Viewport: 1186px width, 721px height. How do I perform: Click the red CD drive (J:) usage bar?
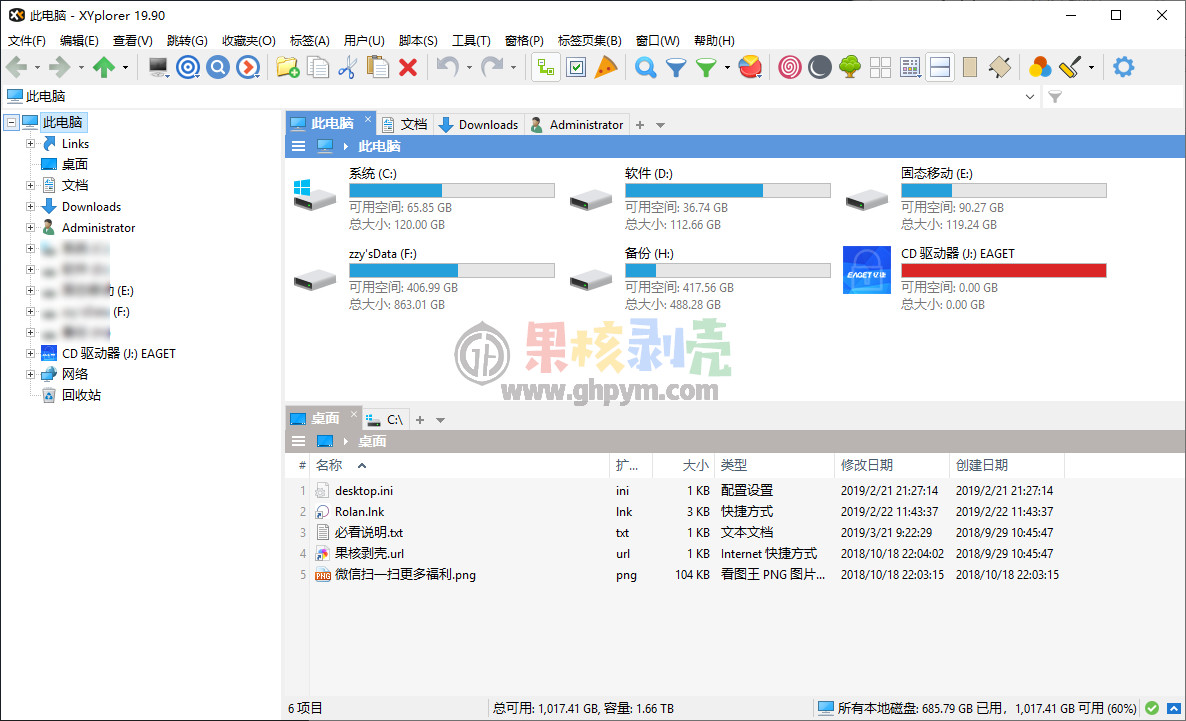tap(1004, 270)
